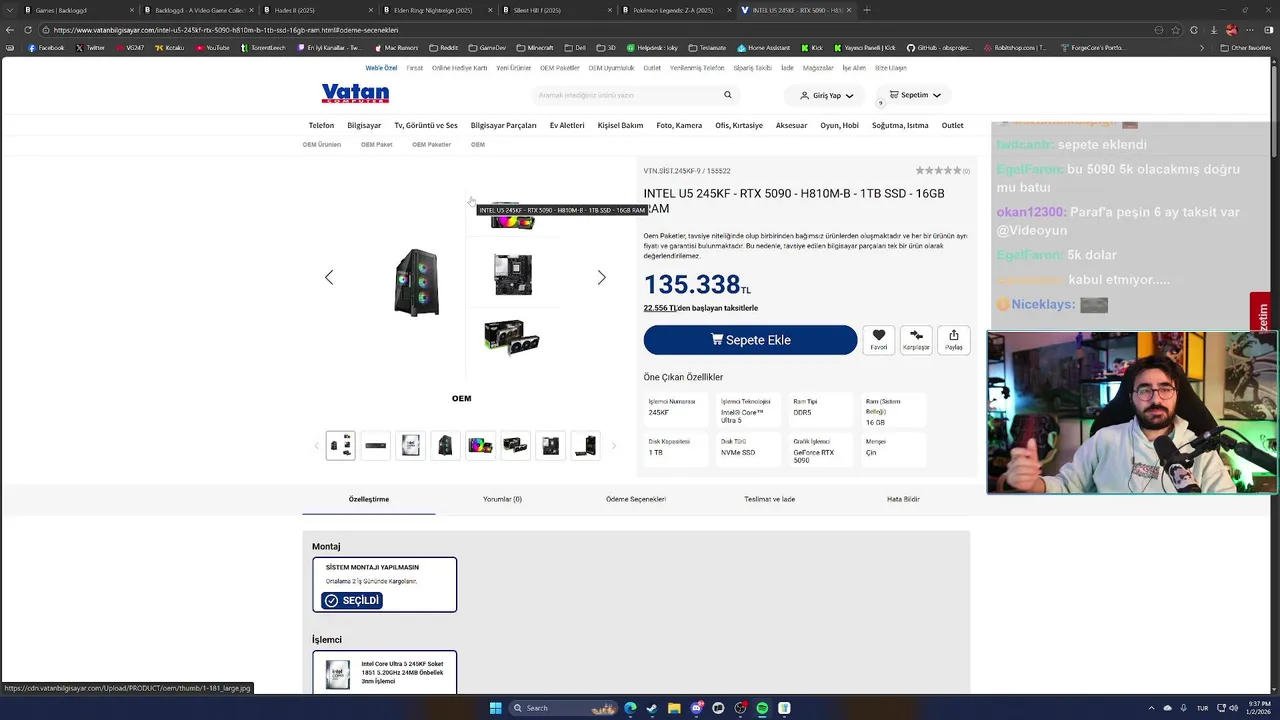Click the star rating above the price
The image size is (1280, 720).
click(x=938, y=171)
